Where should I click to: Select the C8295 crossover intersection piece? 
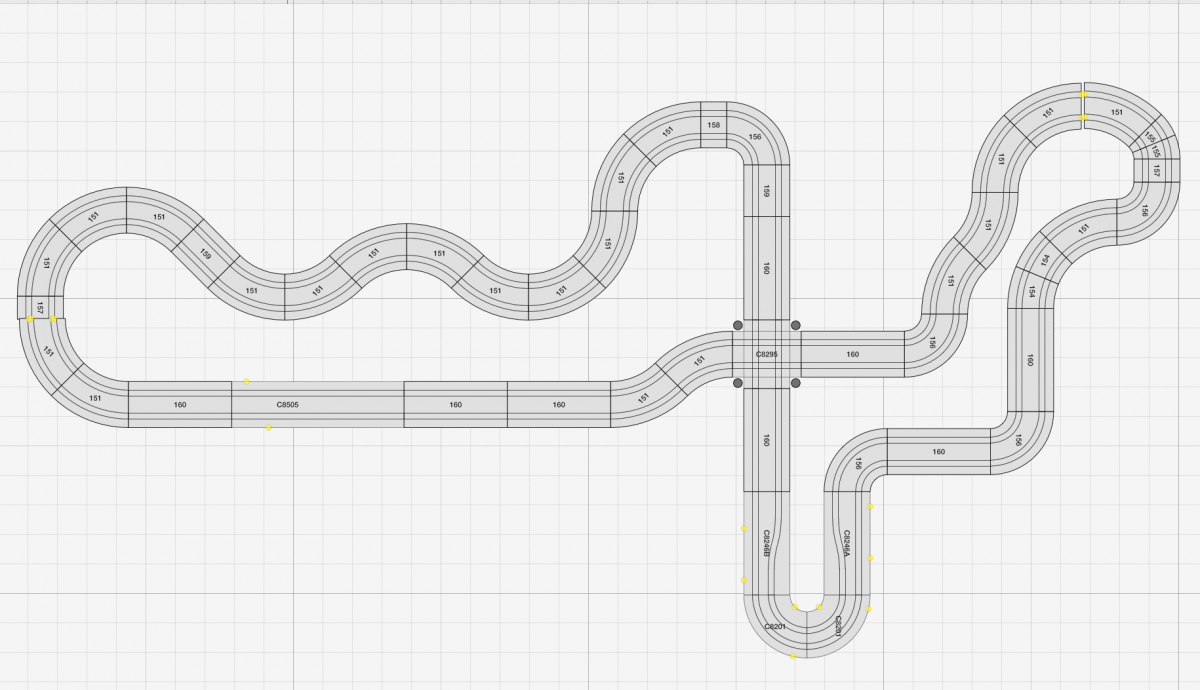click(x=766, y=352)
